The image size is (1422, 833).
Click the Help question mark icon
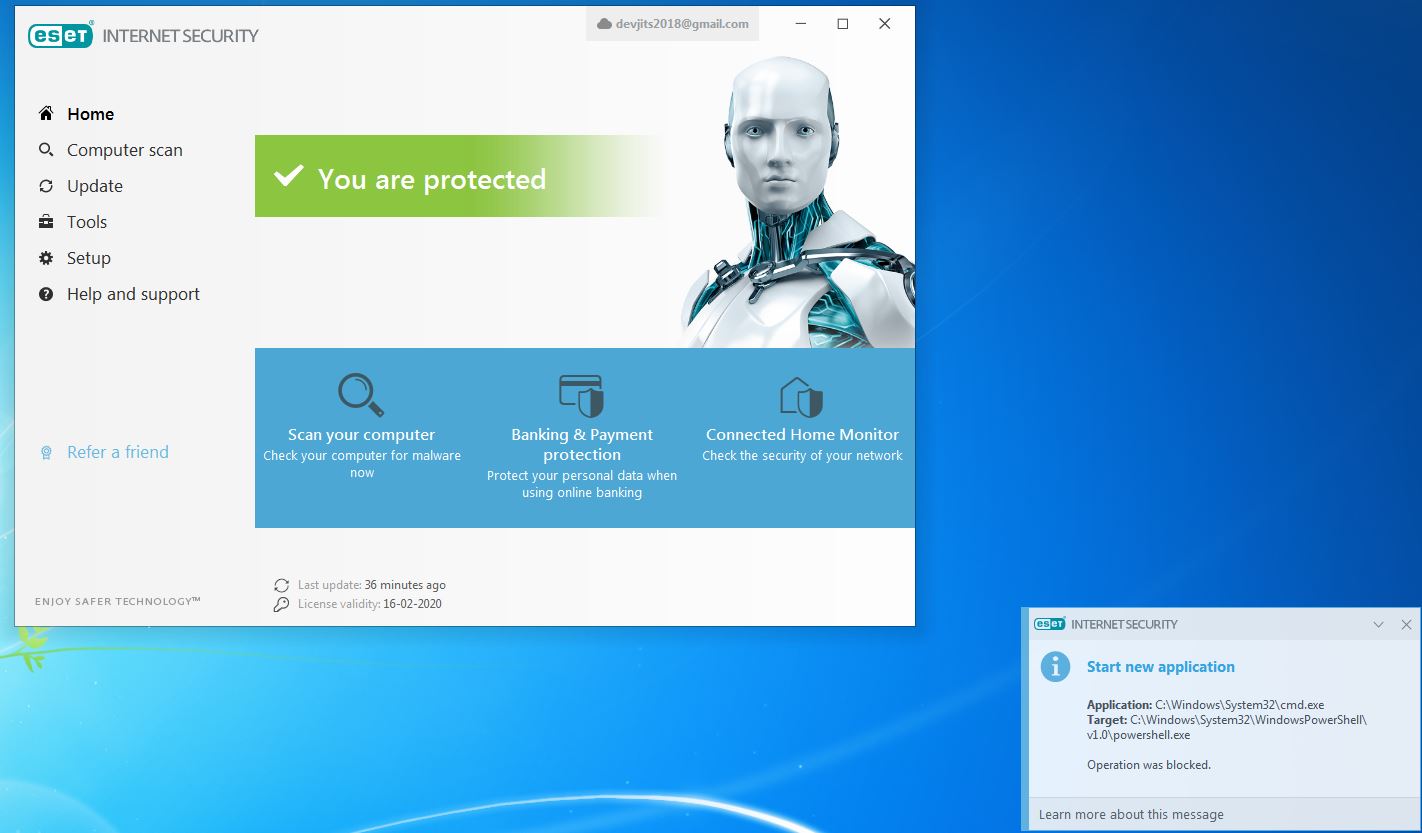click(x=46, y=294)
